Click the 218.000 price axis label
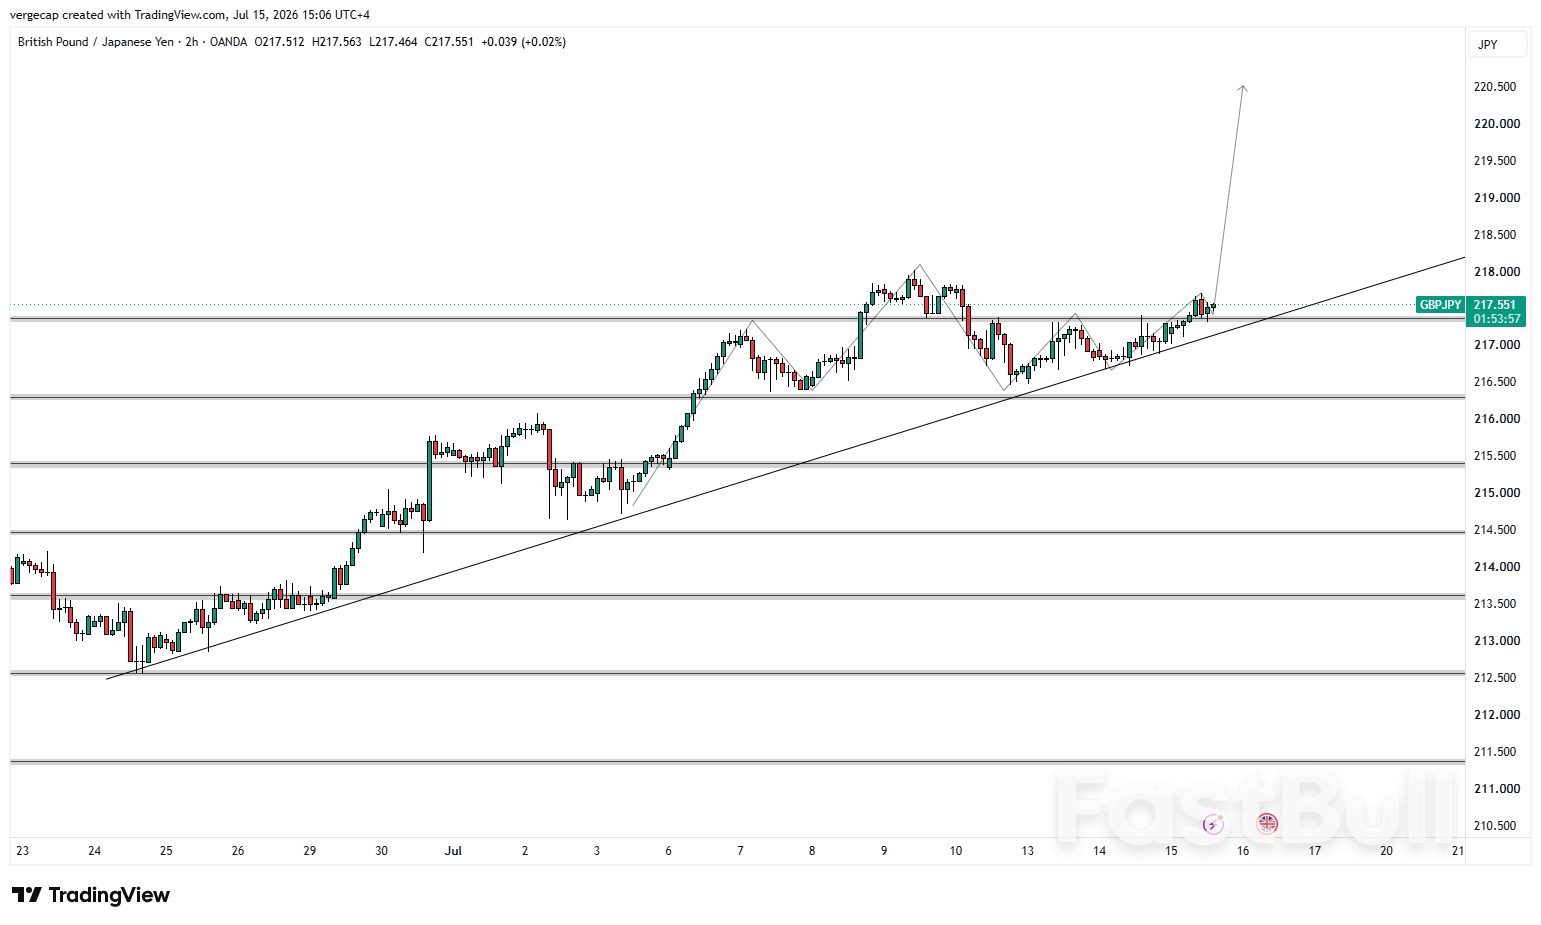Viewport: 1541px width, 925px height. point(1497,272)
